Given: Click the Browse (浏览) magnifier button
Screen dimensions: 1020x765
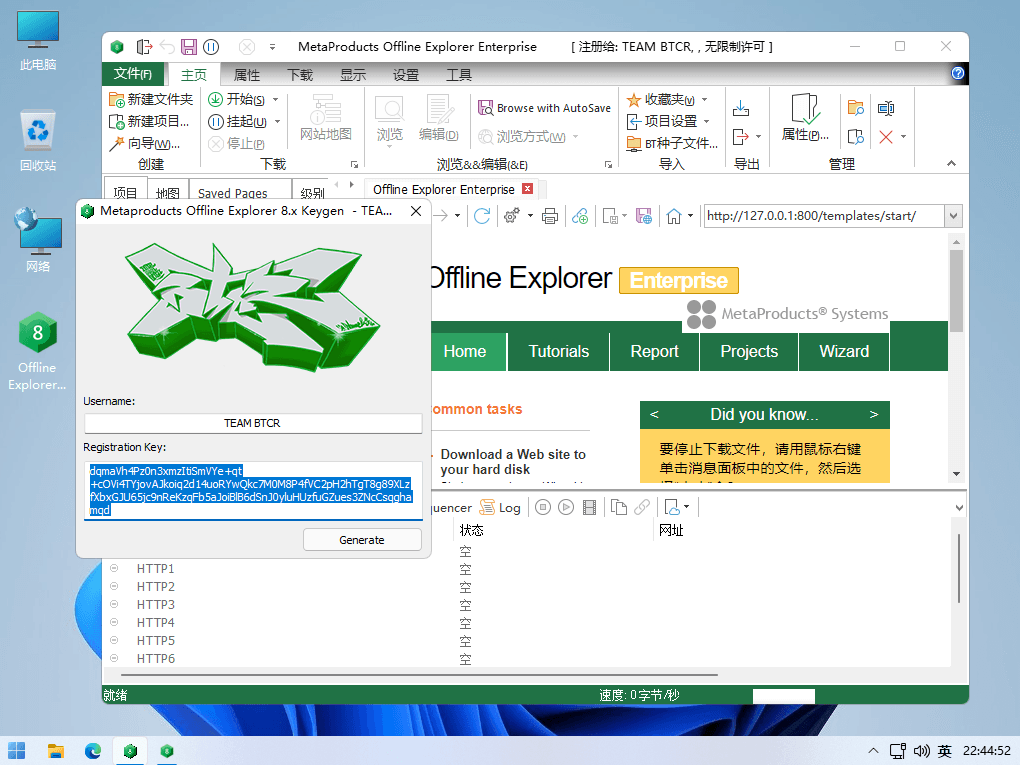Looking at the screenshot, I should (390, 118).
